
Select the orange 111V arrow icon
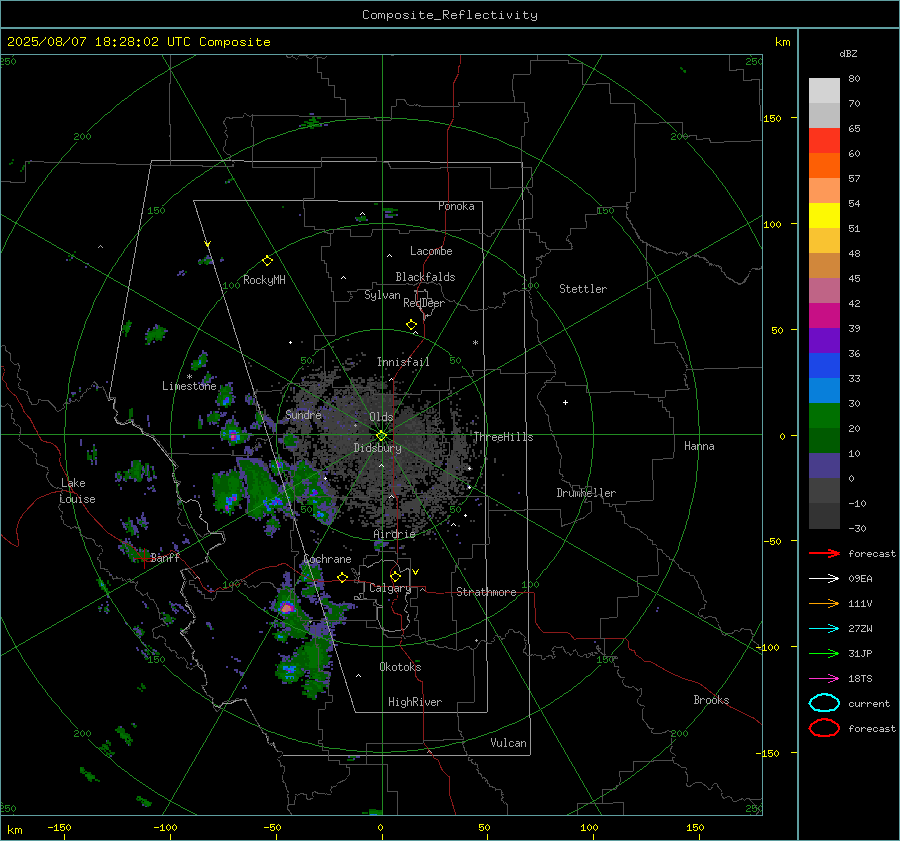(x=824, y=603)
